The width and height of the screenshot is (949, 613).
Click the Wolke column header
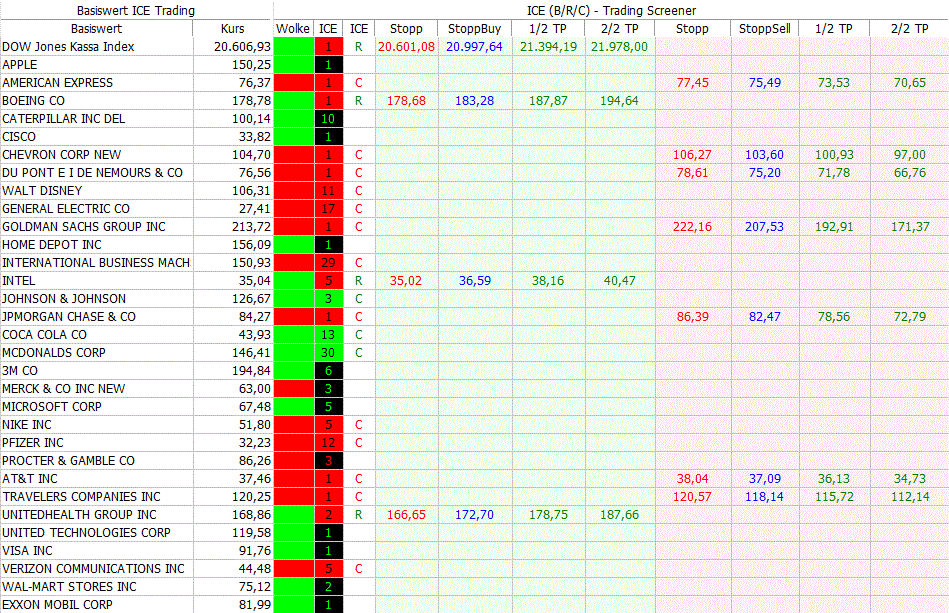point(293,28)
